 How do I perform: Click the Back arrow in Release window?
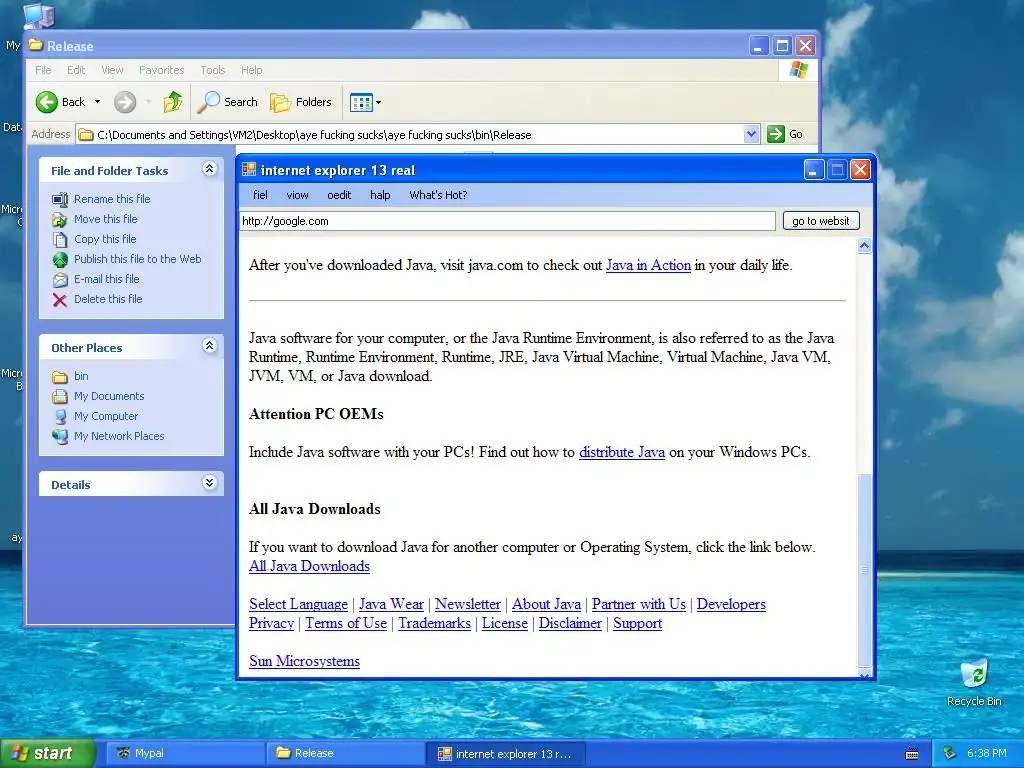tap(47, 102)
